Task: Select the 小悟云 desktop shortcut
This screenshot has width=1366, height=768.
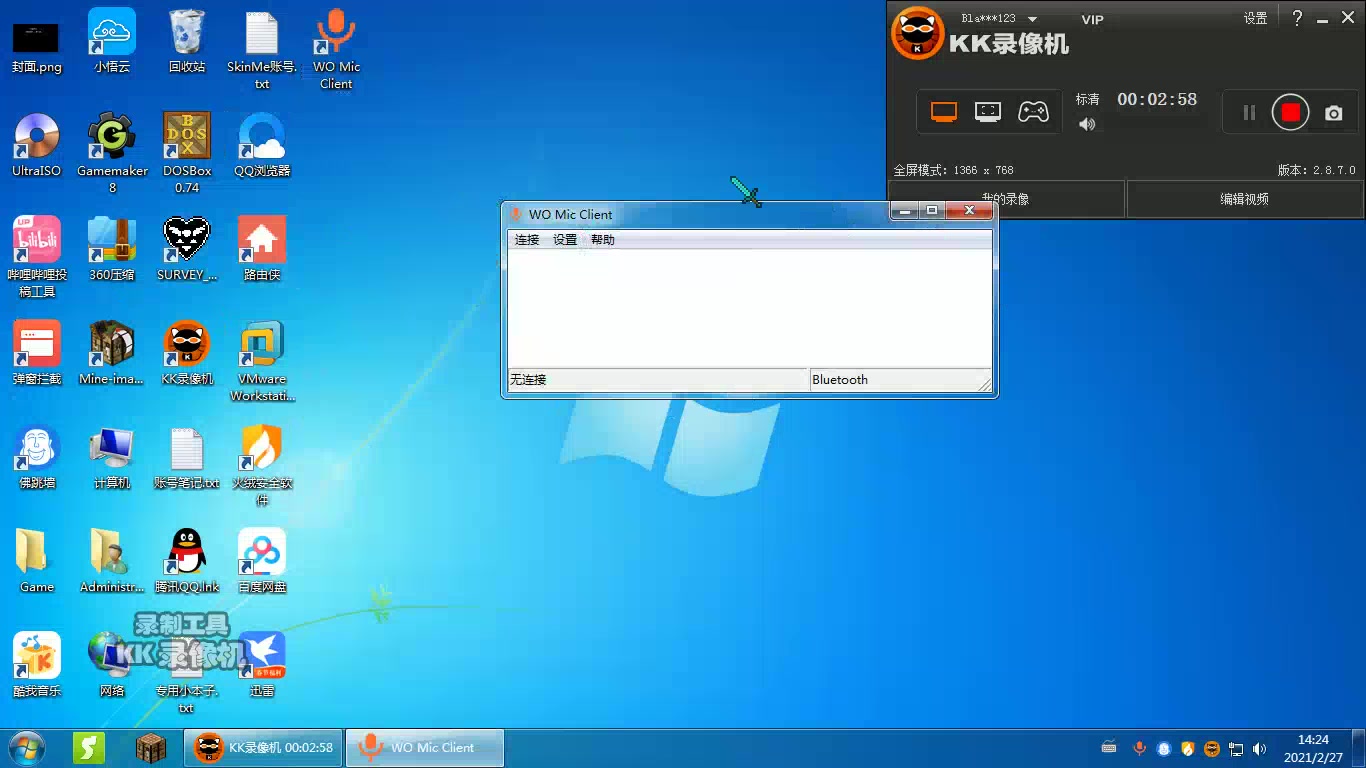Action: point(112,42)
